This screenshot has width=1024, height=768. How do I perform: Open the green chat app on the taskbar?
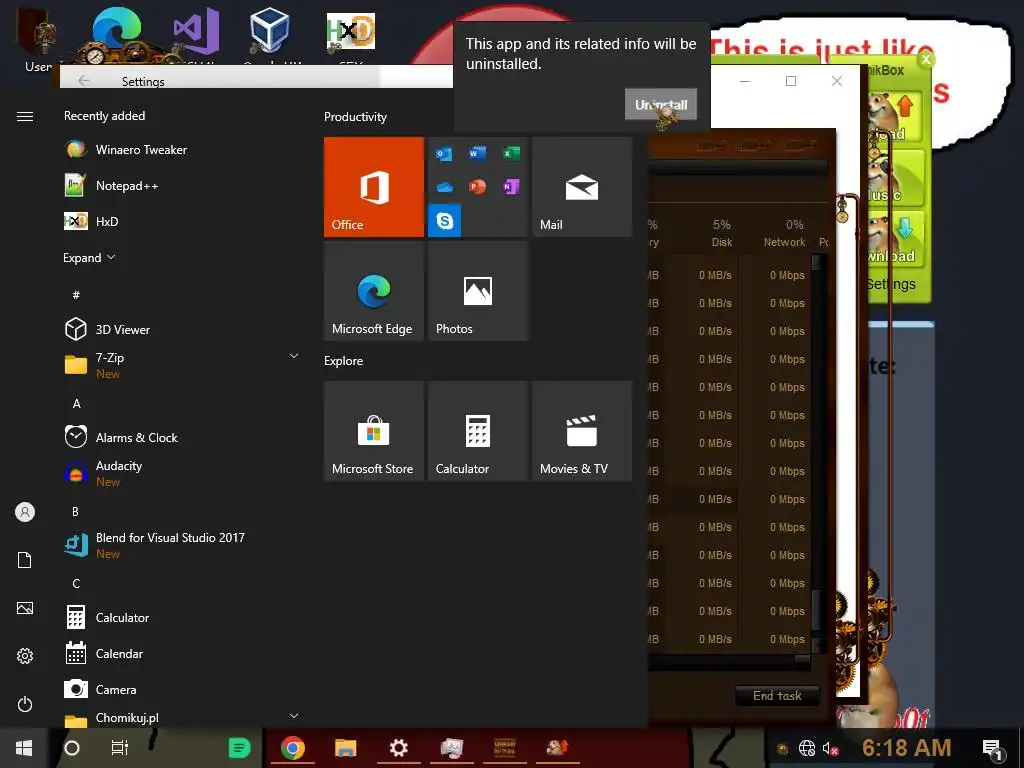pos(239,748)
